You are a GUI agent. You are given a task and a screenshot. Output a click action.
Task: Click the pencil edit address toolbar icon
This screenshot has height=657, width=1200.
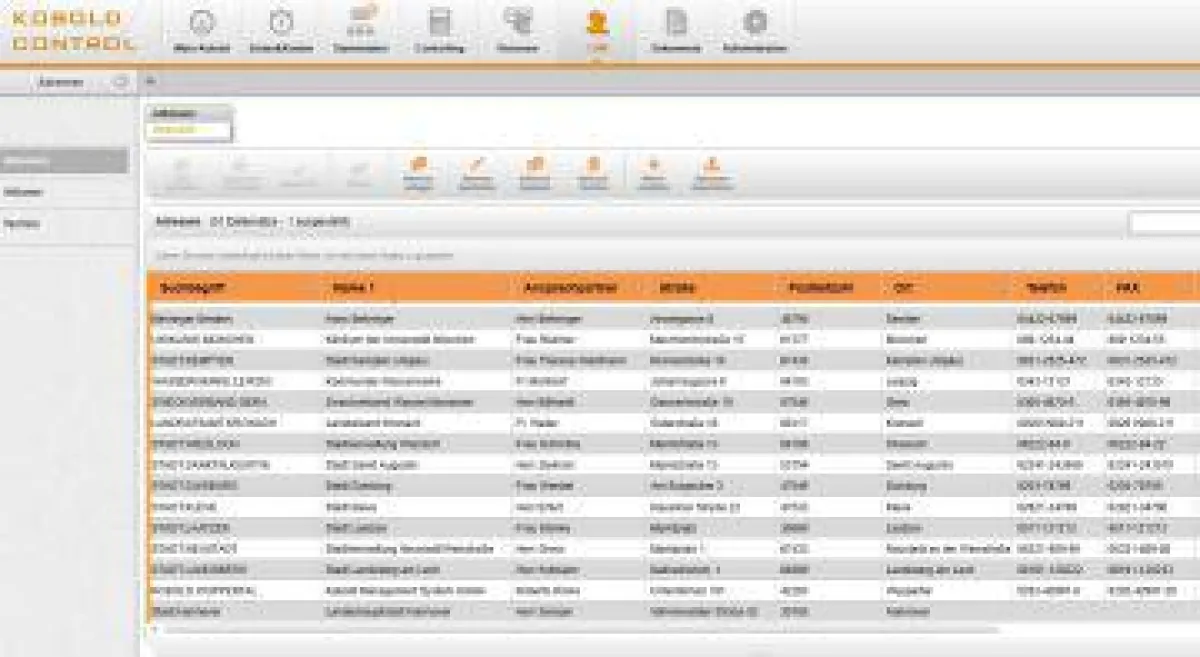[x=477, y=172]
